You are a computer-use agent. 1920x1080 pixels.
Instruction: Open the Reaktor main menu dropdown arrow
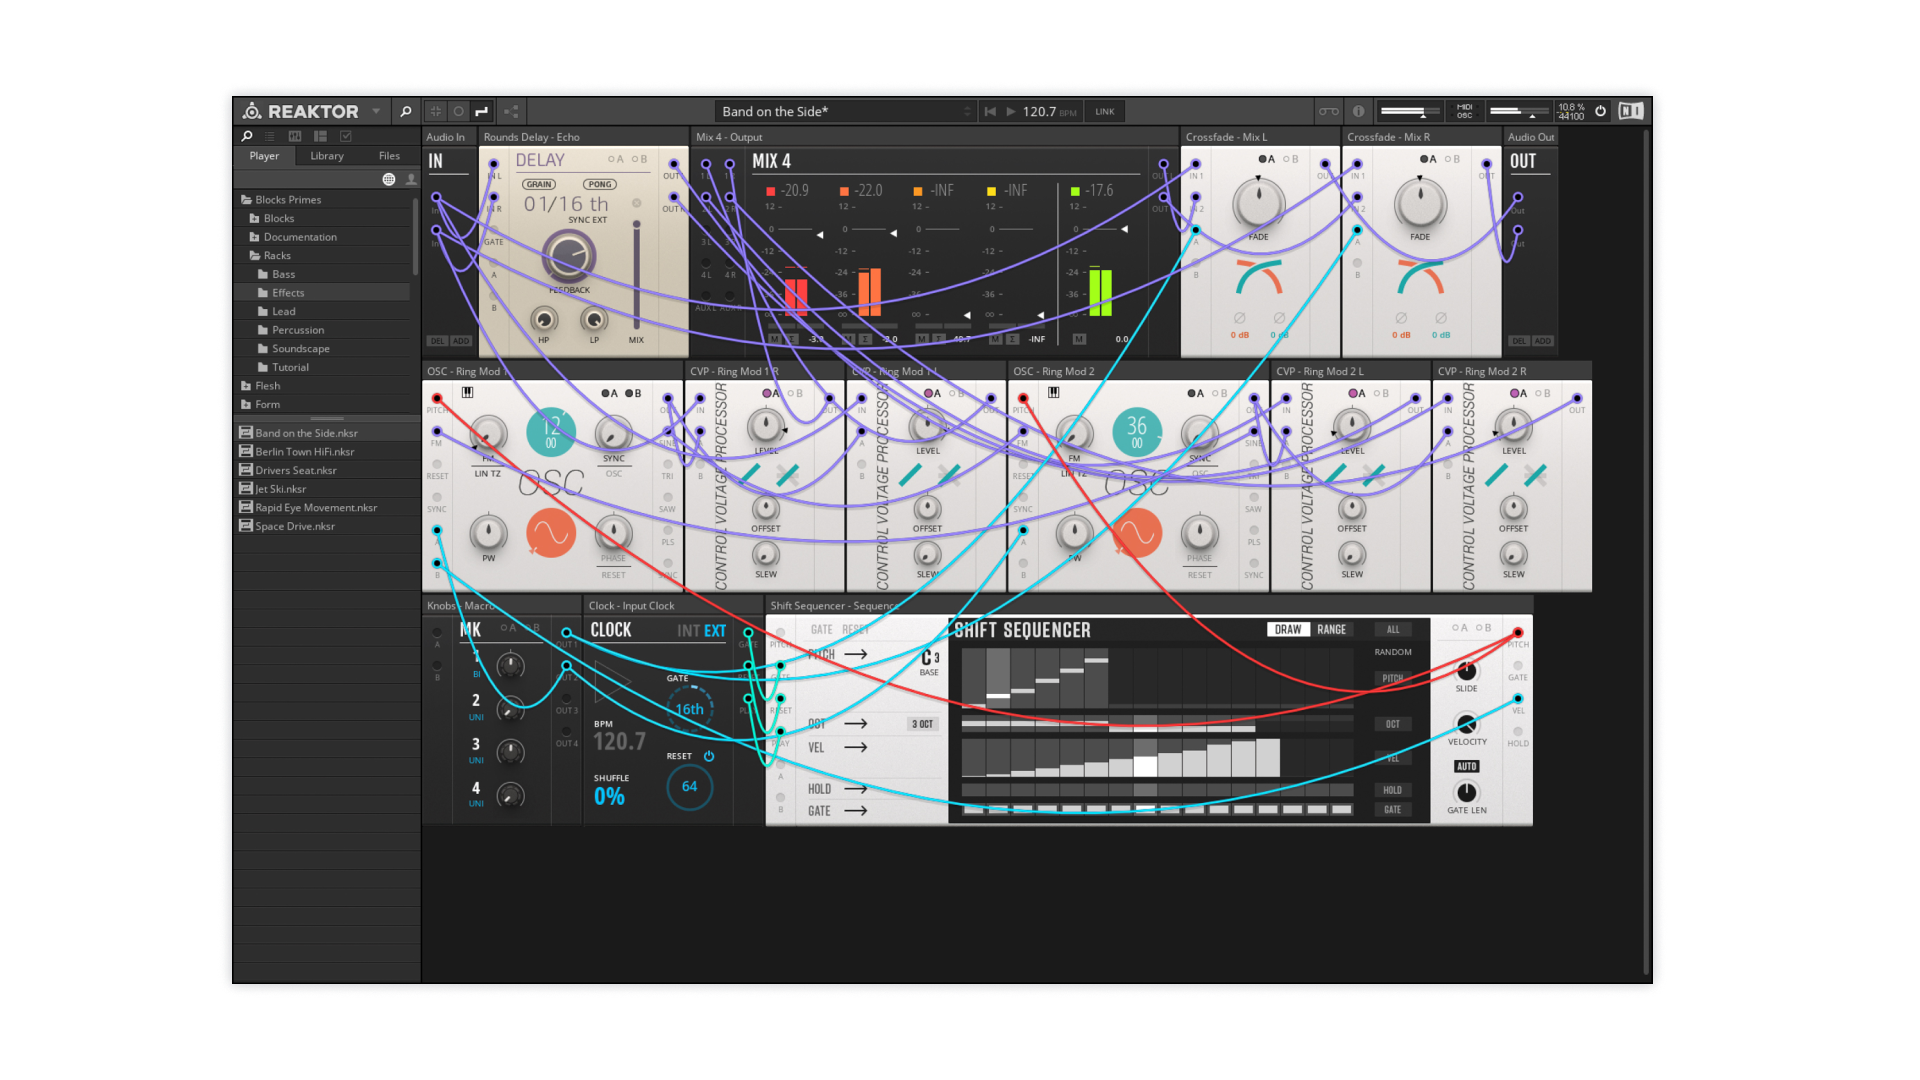376,111
